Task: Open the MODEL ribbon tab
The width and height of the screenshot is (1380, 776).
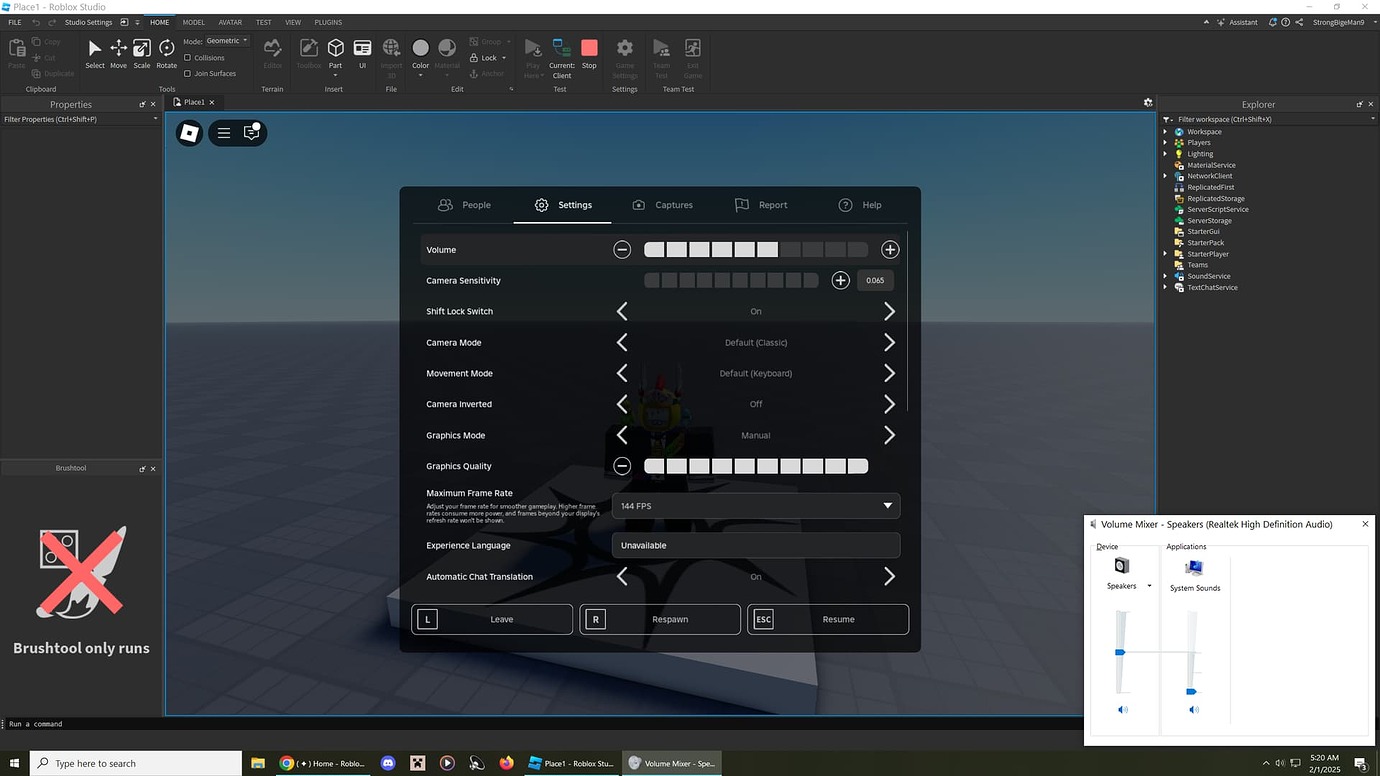Action: click(193, 22)
